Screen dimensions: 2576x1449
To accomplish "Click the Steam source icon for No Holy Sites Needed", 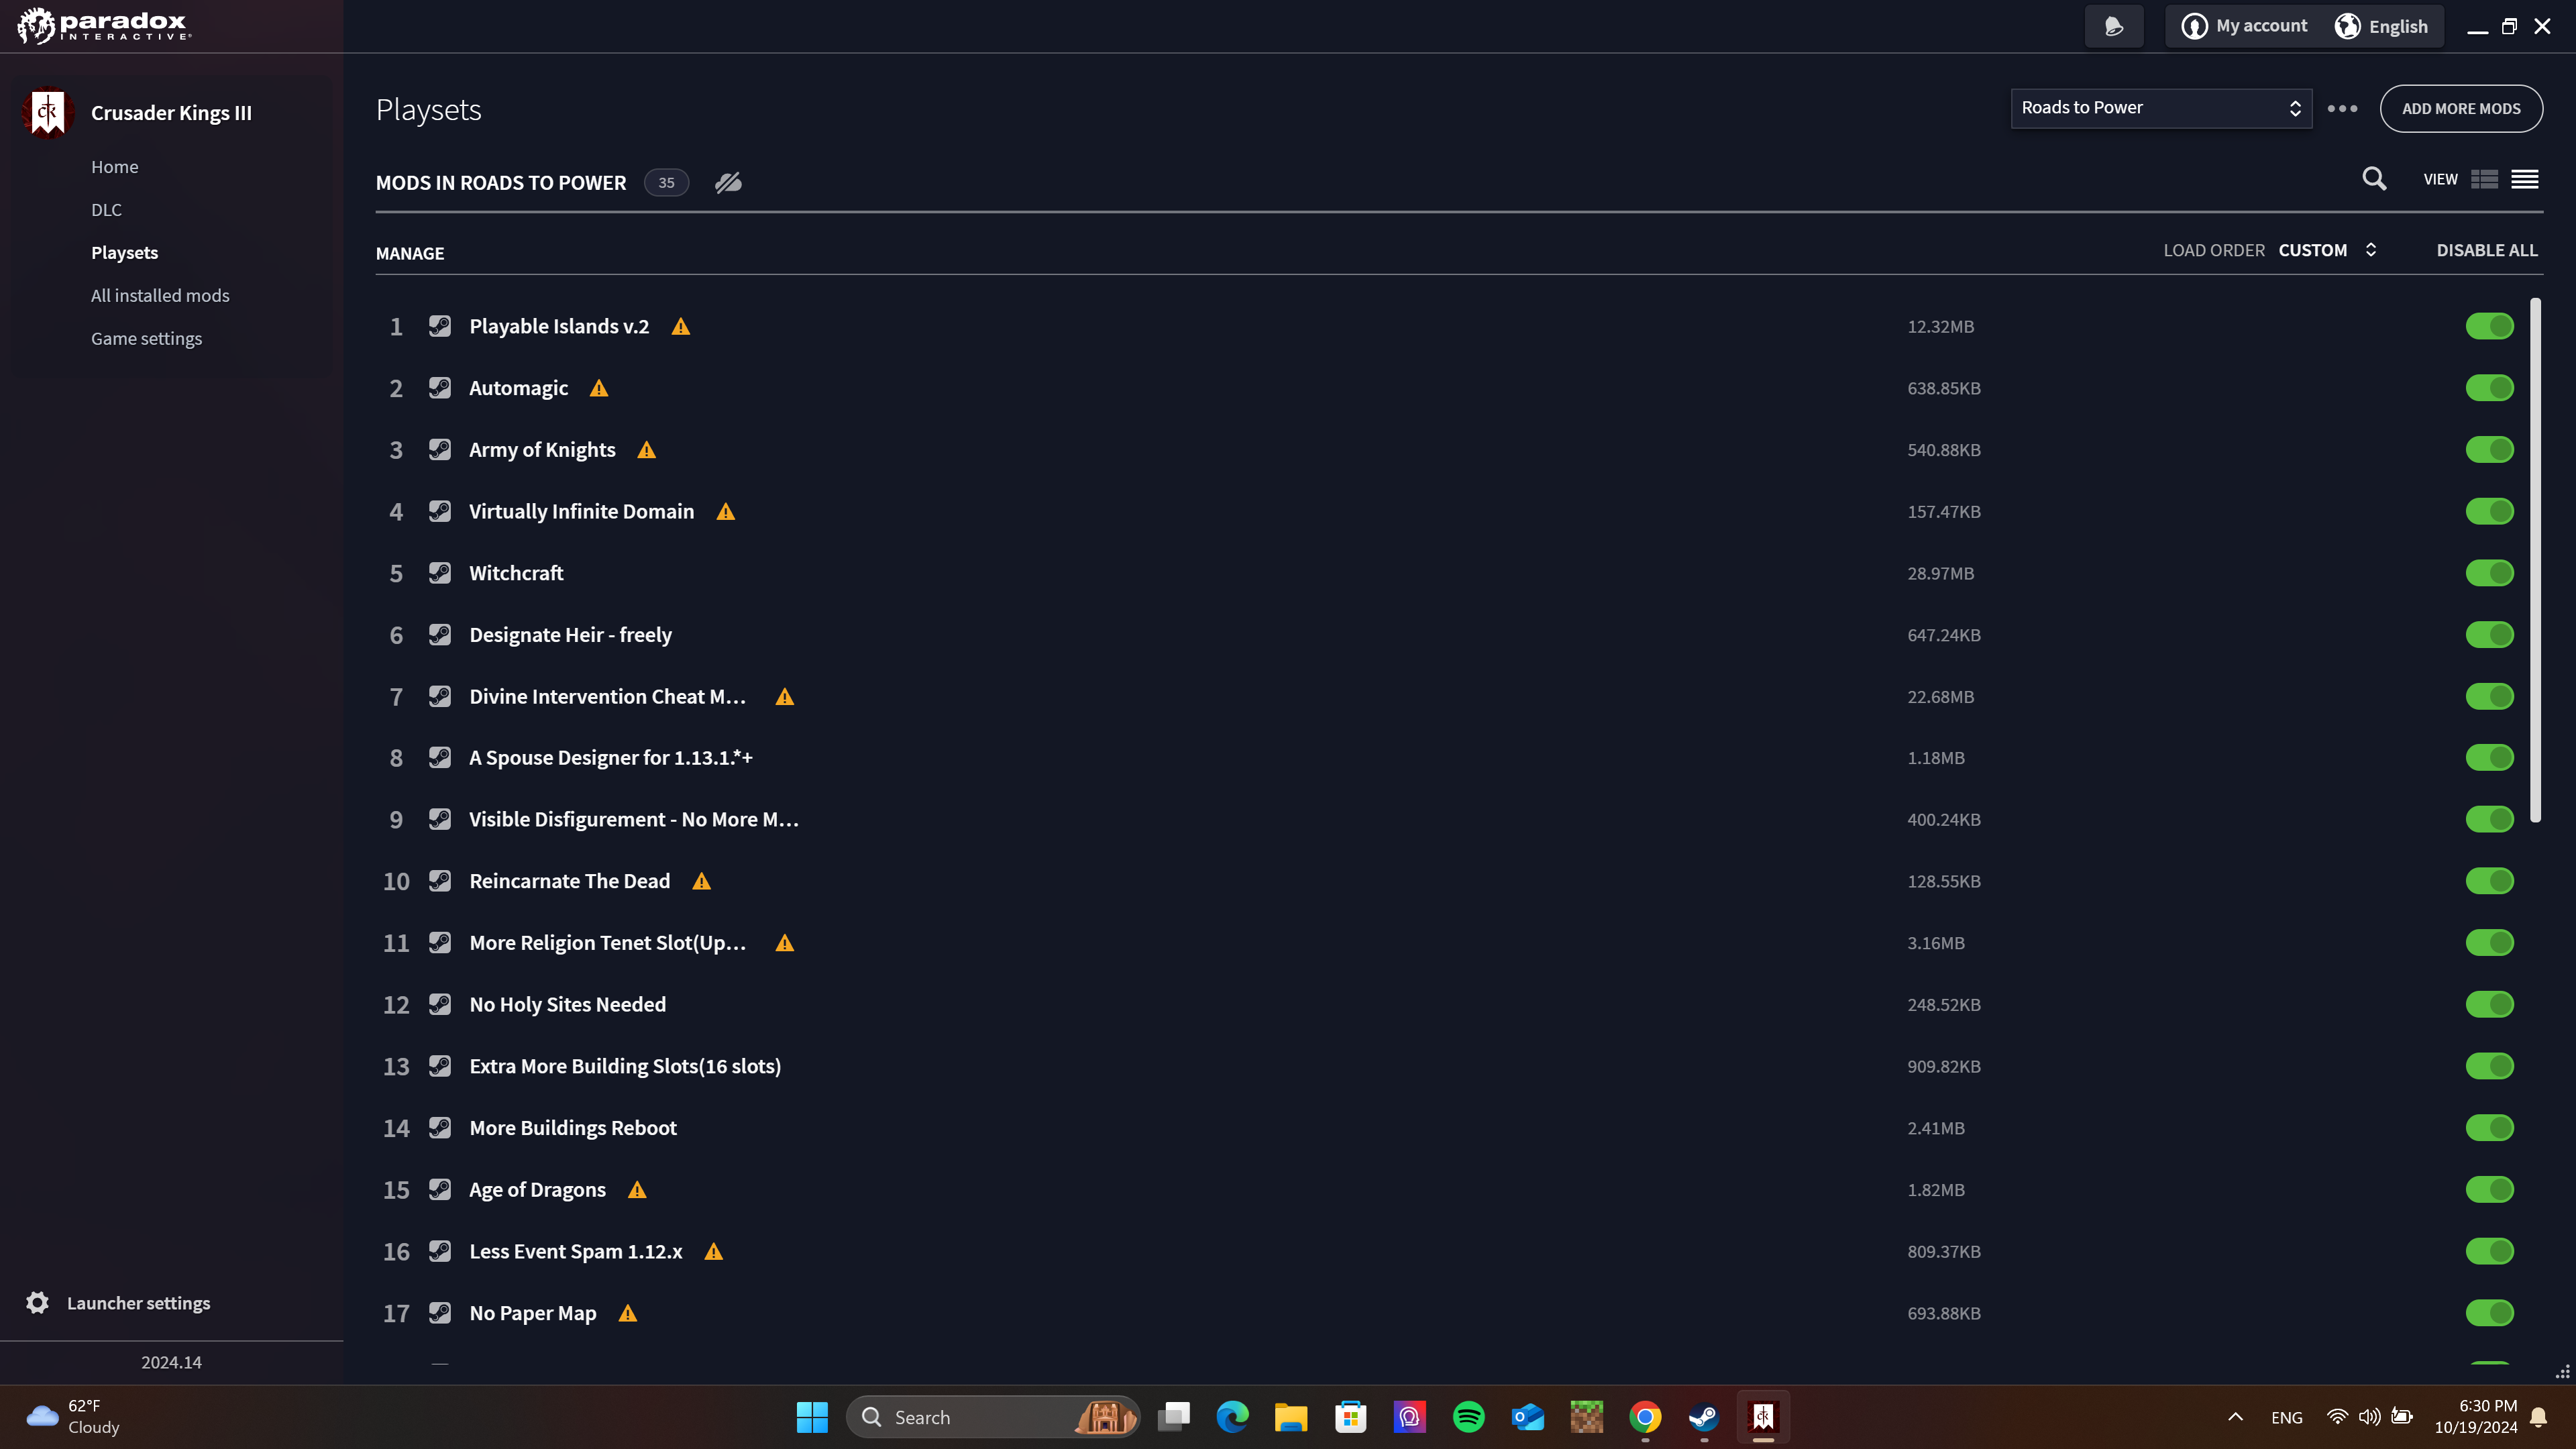I will pos(440,1004).
